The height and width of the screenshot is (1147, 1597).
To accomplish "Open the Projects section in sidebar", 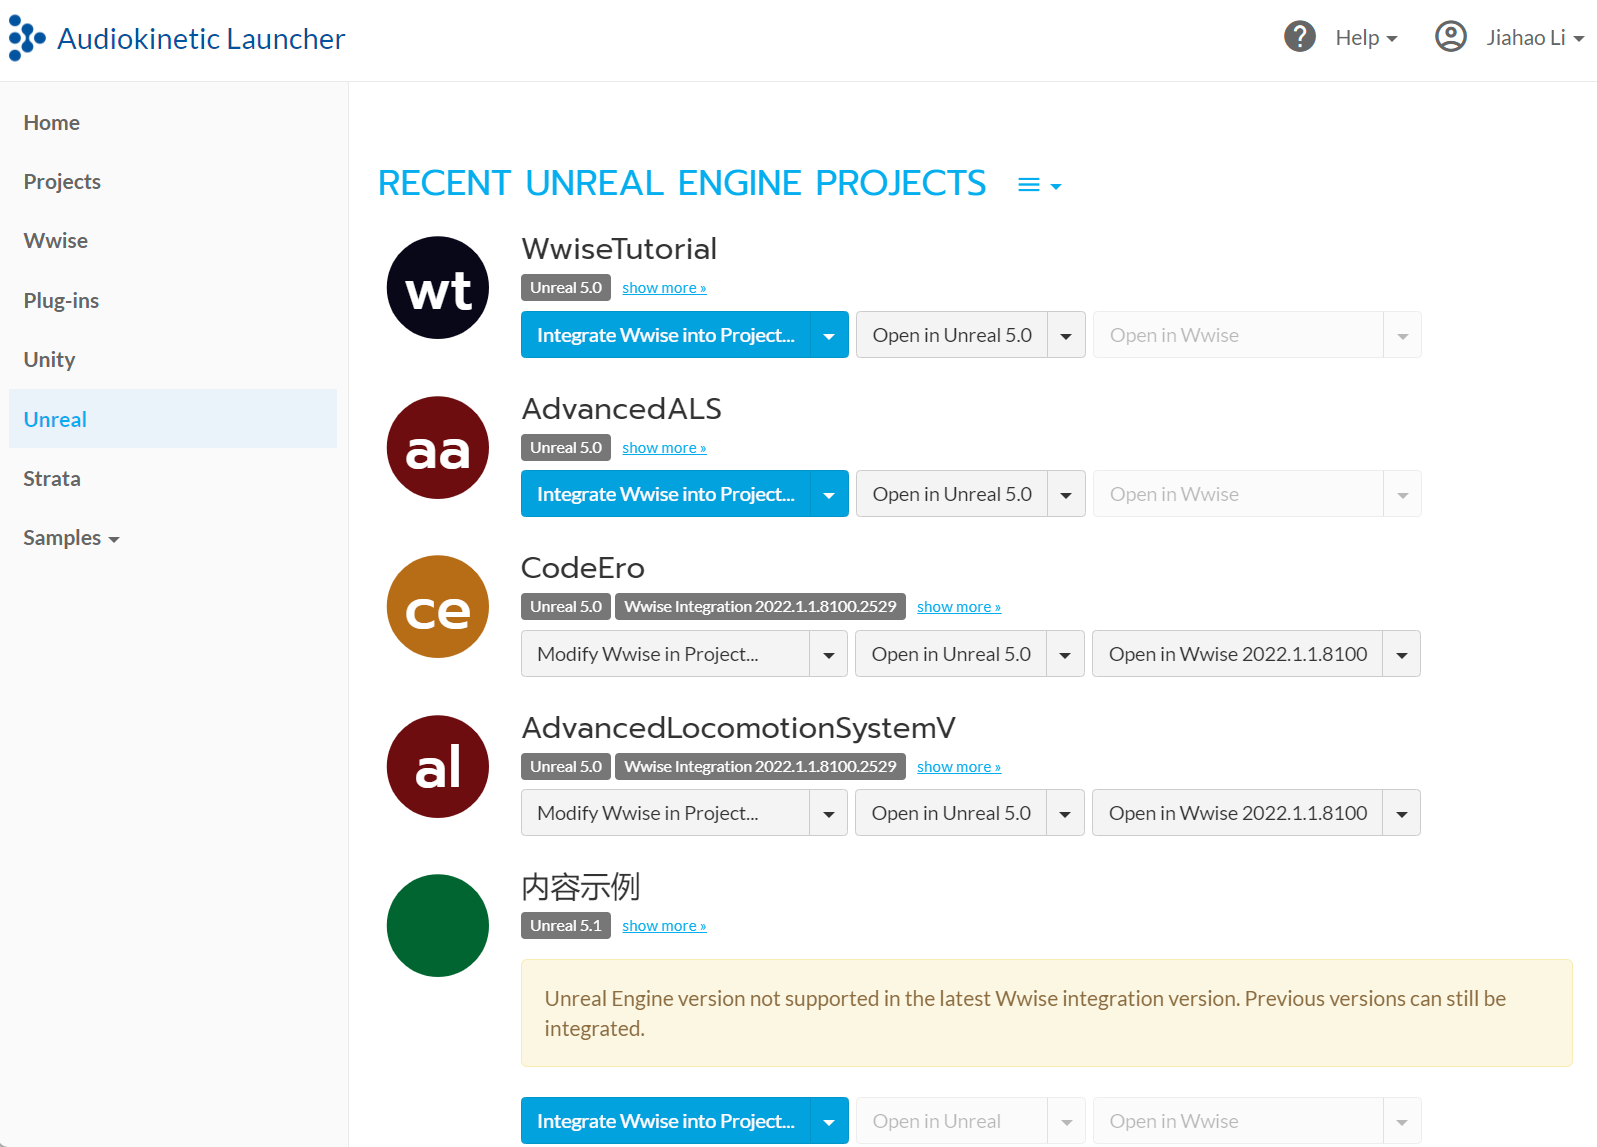I will click(x=173, y=181).
